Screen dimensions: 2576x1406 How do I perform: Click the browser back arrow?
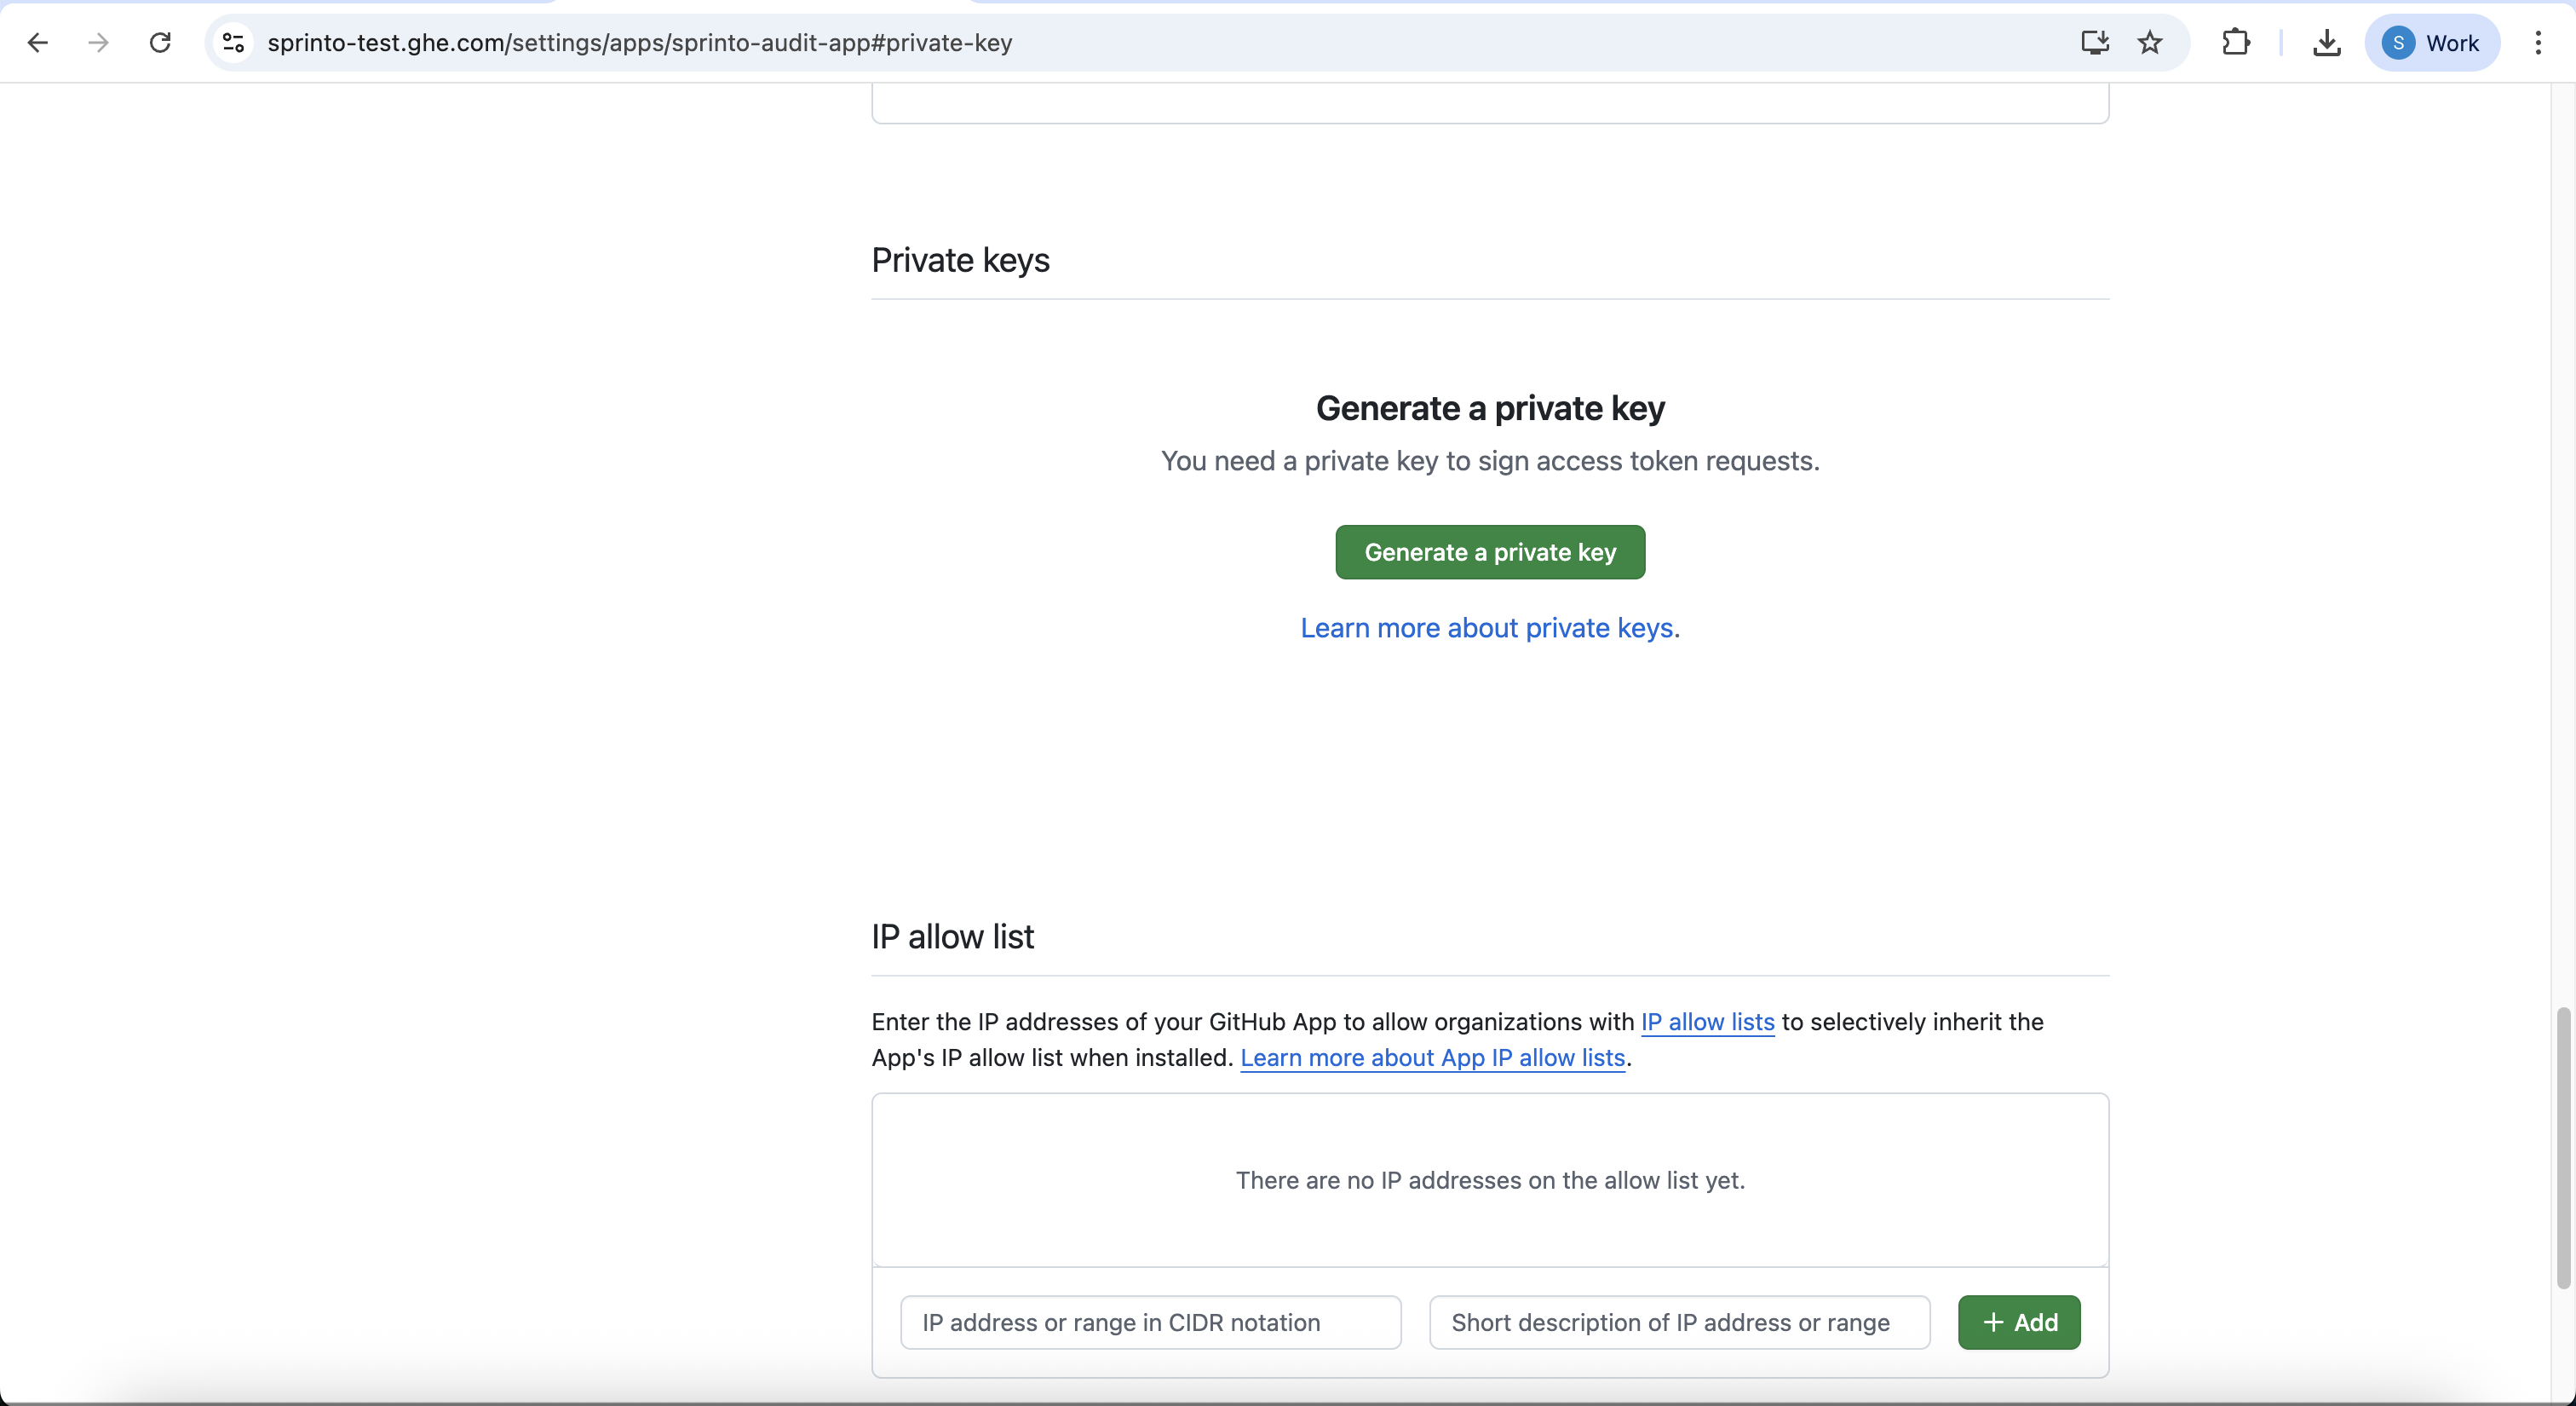click(x=38, y=43)
